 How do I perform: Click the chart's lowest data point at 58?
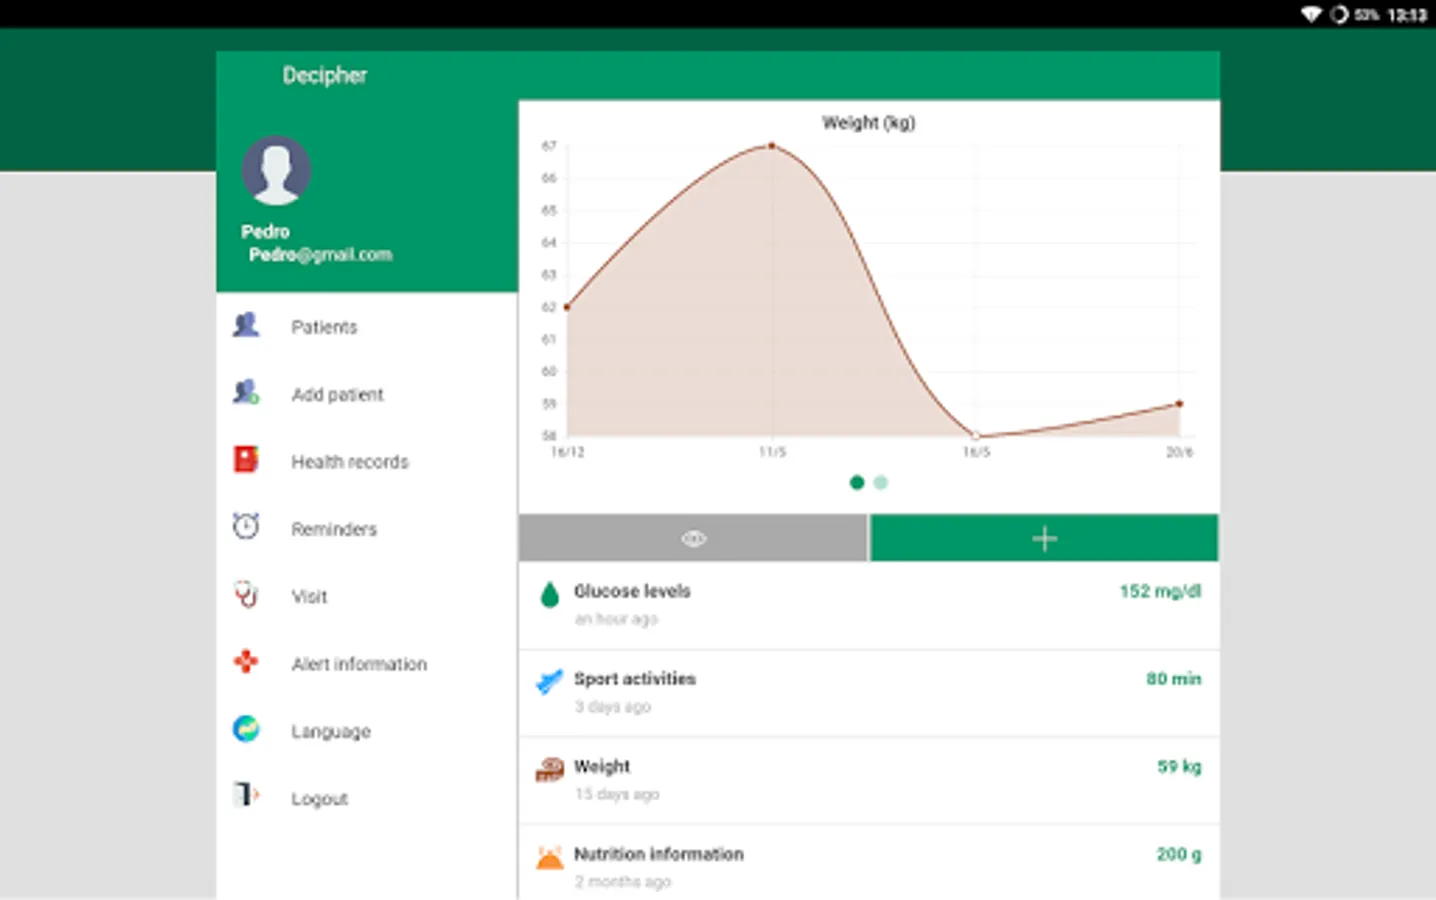point(976,435)
